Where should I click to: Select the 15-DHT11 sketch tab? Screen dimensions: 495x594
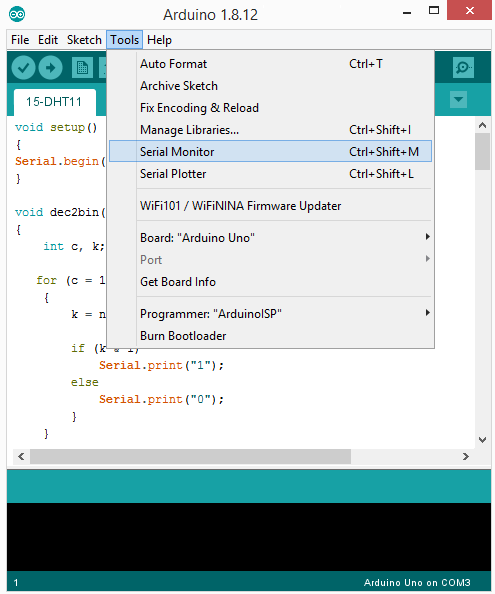click(54, 102)
